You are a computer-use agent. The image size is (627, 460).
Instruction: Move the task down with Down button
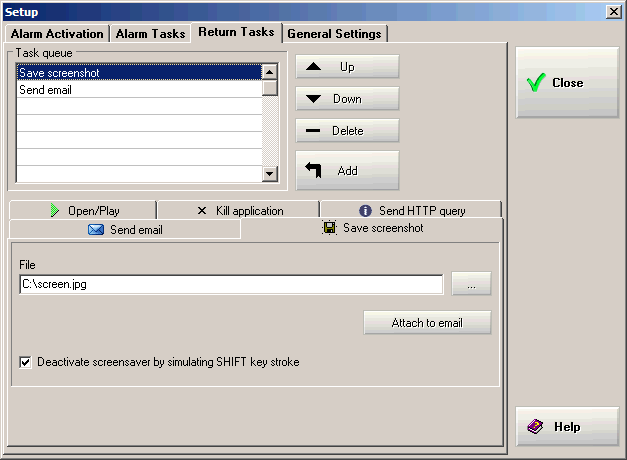point(347,99)
